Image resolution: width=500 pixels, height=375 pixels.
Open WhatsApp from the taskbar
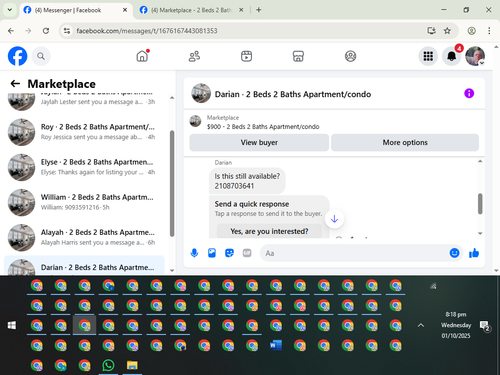pyautogui.click(x=108, y=365)
